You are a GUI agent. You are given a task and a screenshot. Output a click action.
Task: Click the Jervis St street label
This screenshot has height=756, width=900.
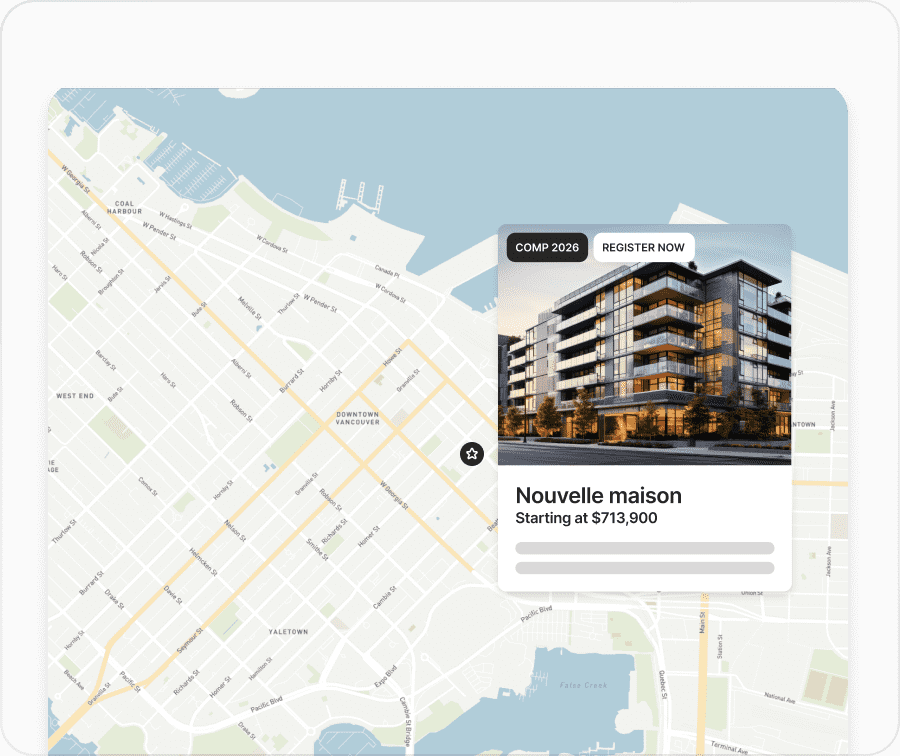[163, 284]
